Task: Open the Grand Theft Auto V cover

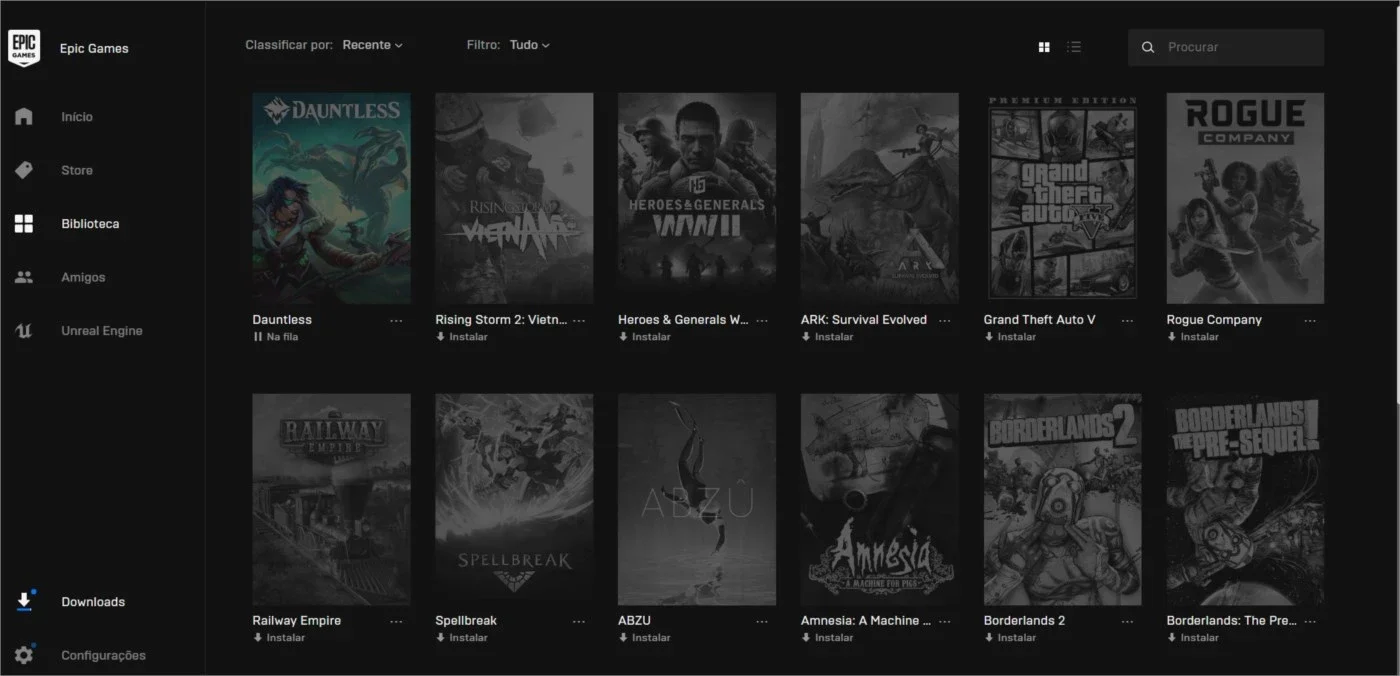Action: point(1063,198)
